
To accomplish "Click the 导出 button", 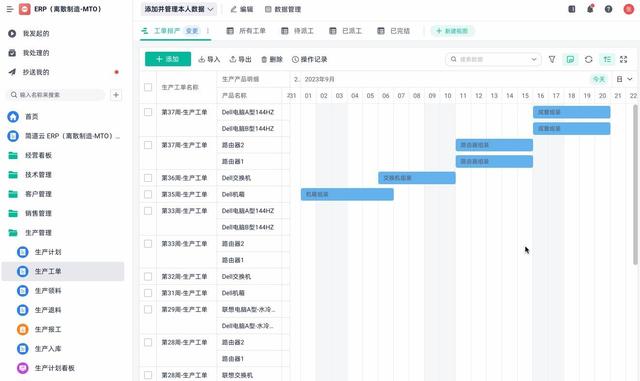I will click(x=240, y=59).
